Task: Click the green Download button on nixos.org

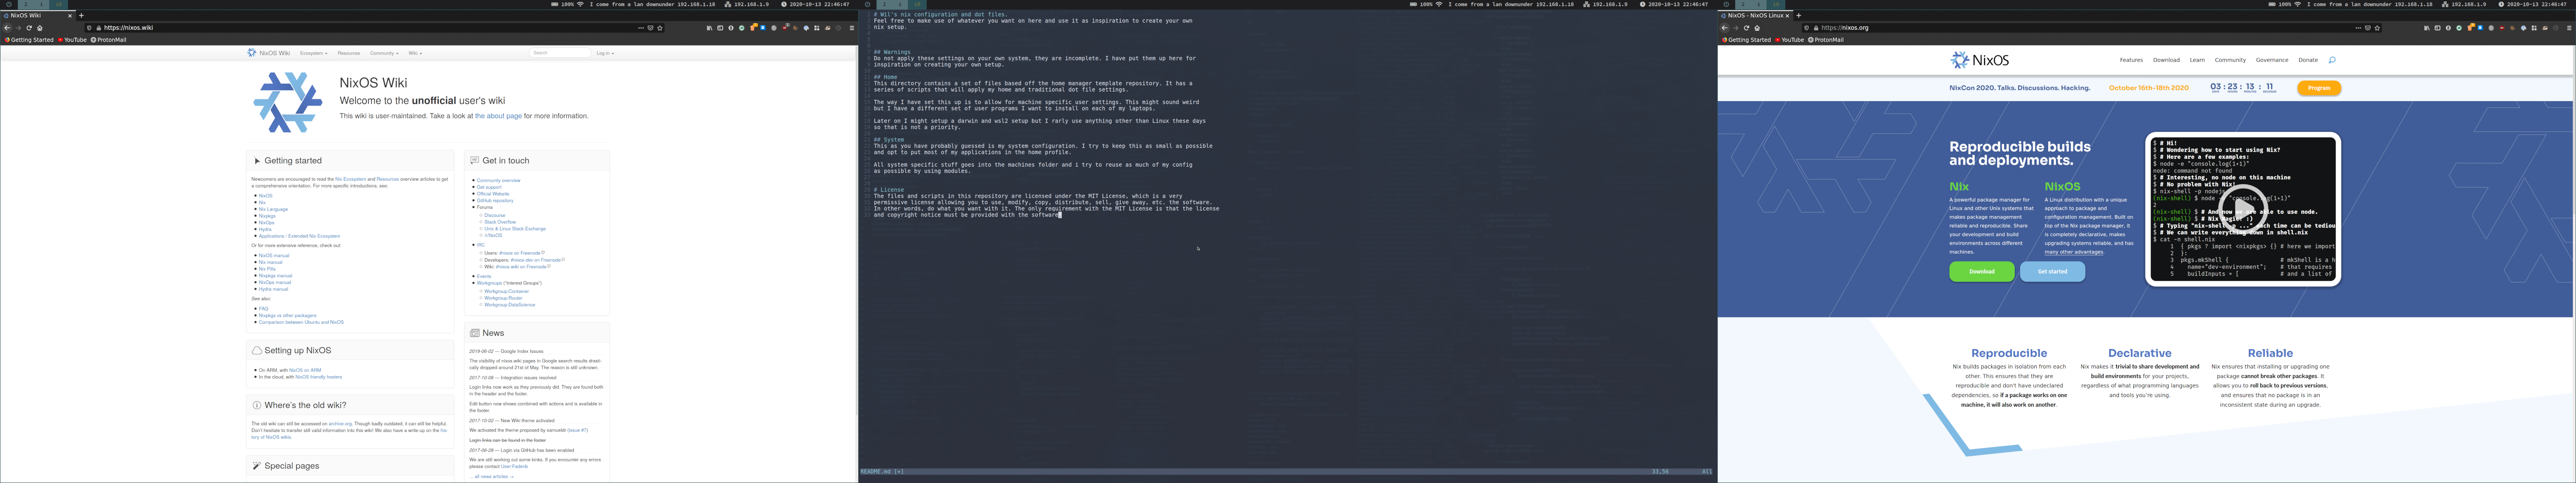Action: pos(1981,271)
